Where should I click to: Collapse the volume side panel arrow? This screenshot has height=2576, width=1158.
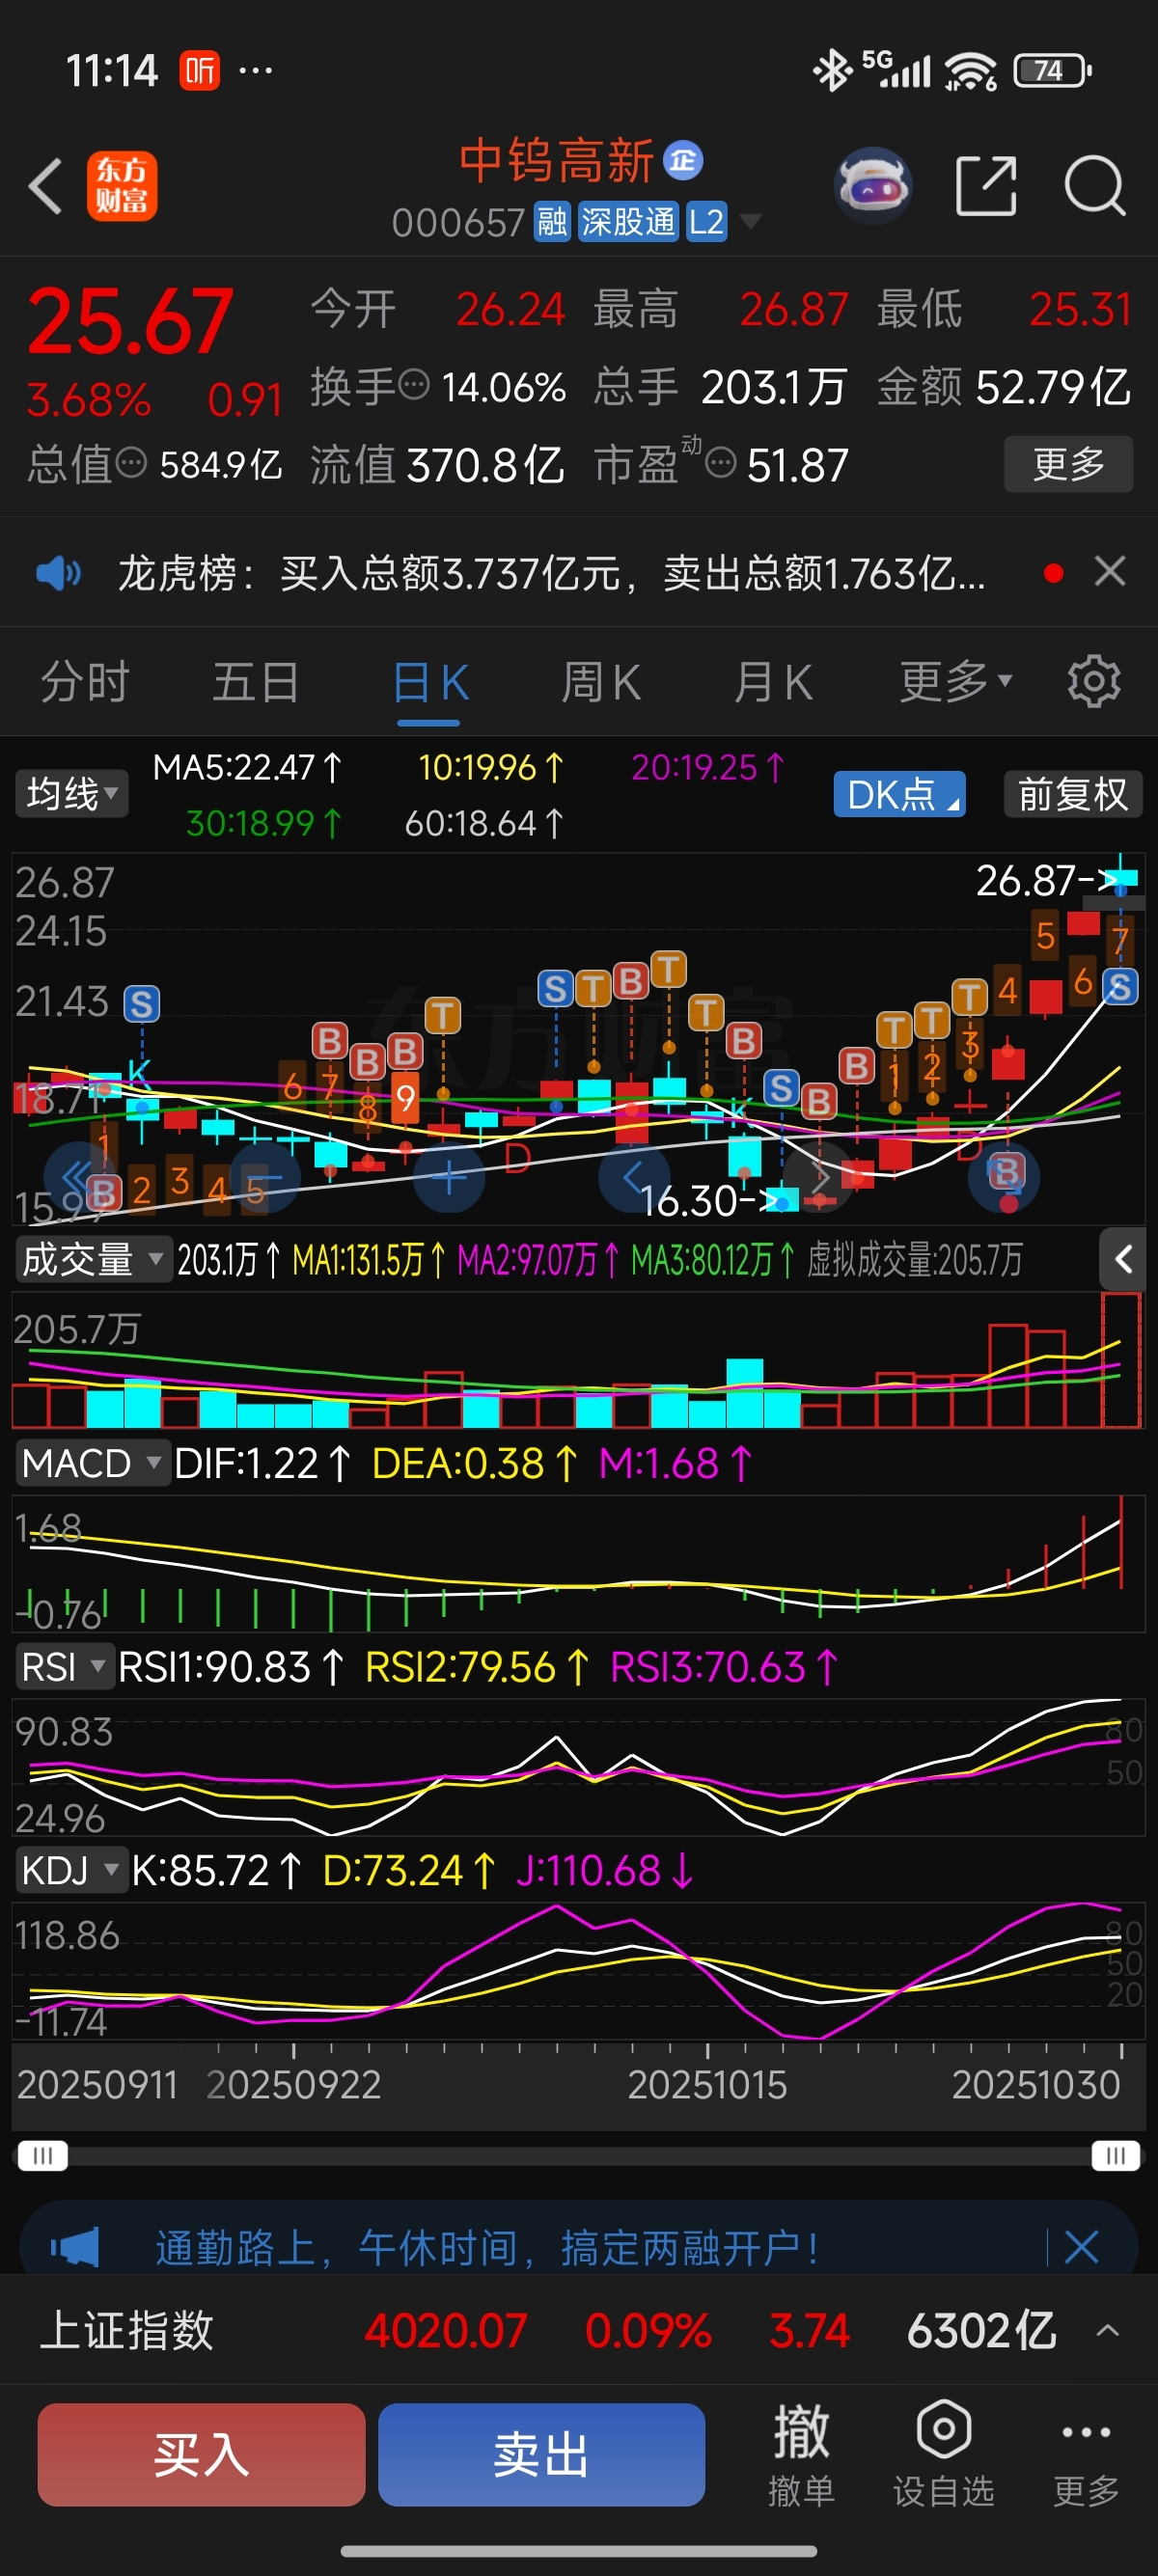tap(1122, 1259)
